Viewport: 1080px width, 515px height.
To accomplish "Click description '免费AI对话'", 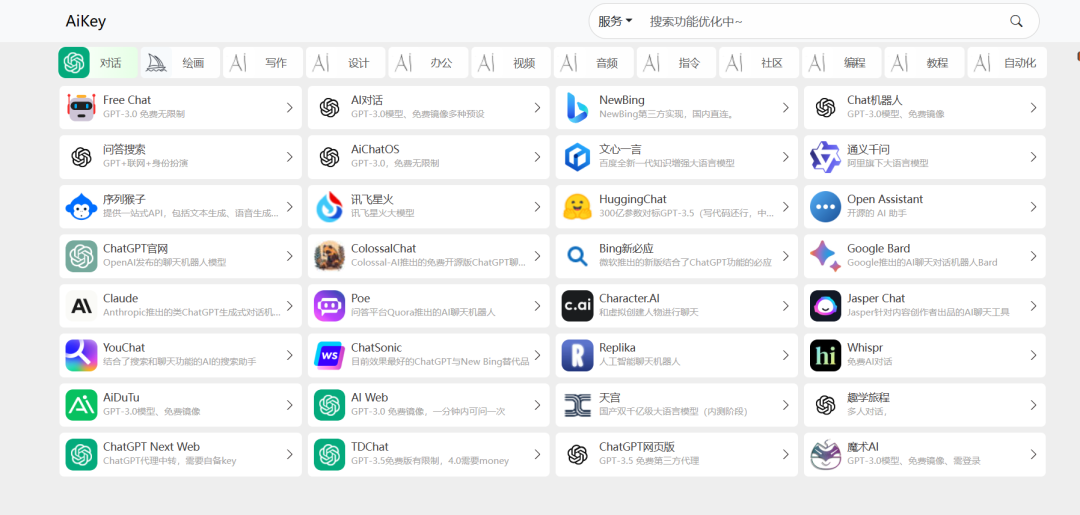I will click(x=871, y=361).
